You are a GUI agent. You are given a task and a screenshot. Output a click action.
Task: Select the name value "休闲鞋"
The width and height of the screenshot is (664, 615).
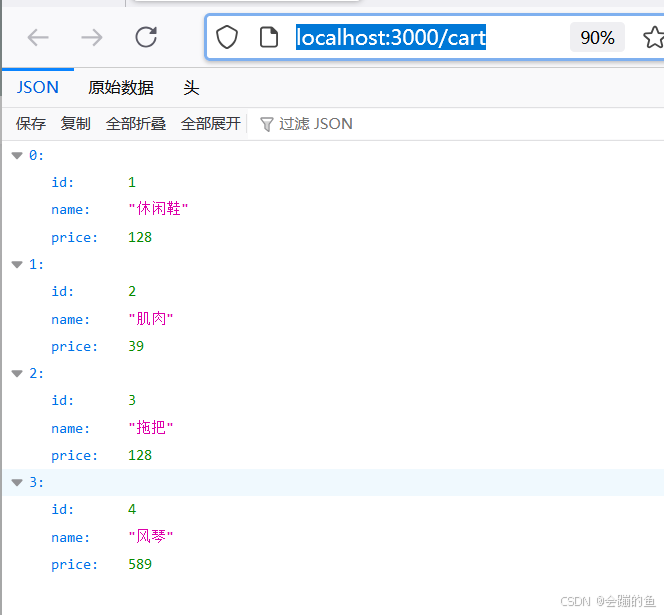pos(158,209)
